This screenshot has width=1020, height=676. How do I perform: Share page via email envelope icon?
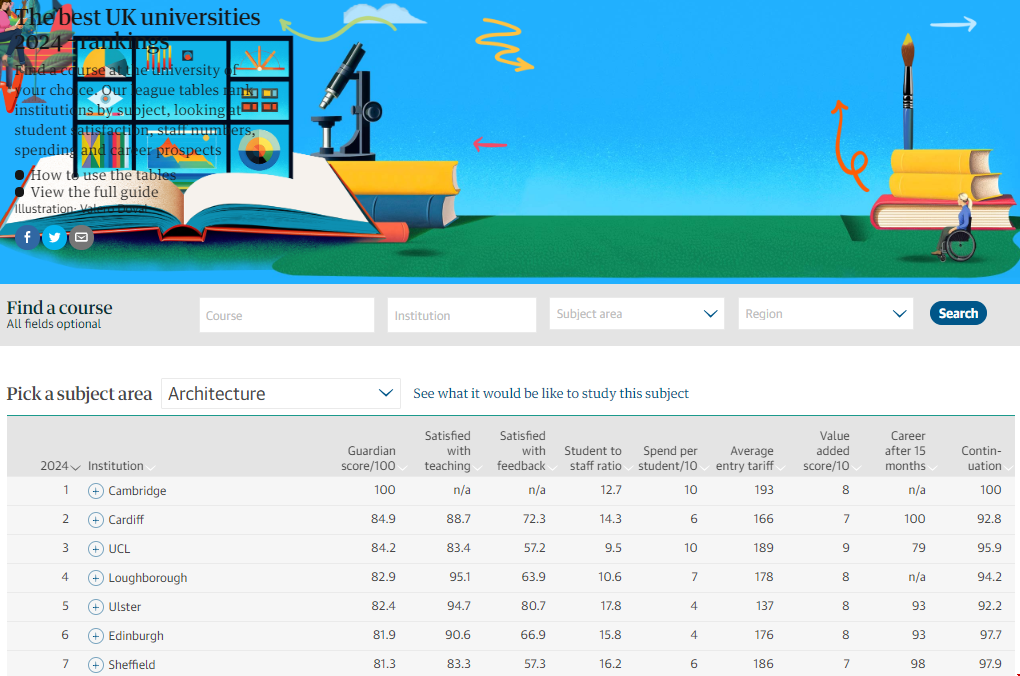(x=81, y=237)
